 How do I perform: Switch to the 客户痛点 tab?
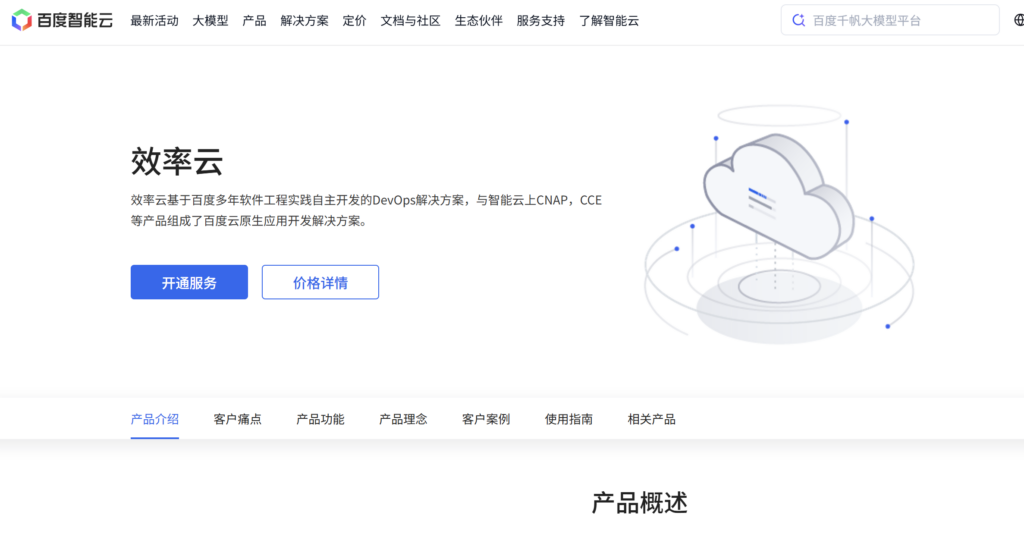238,419
